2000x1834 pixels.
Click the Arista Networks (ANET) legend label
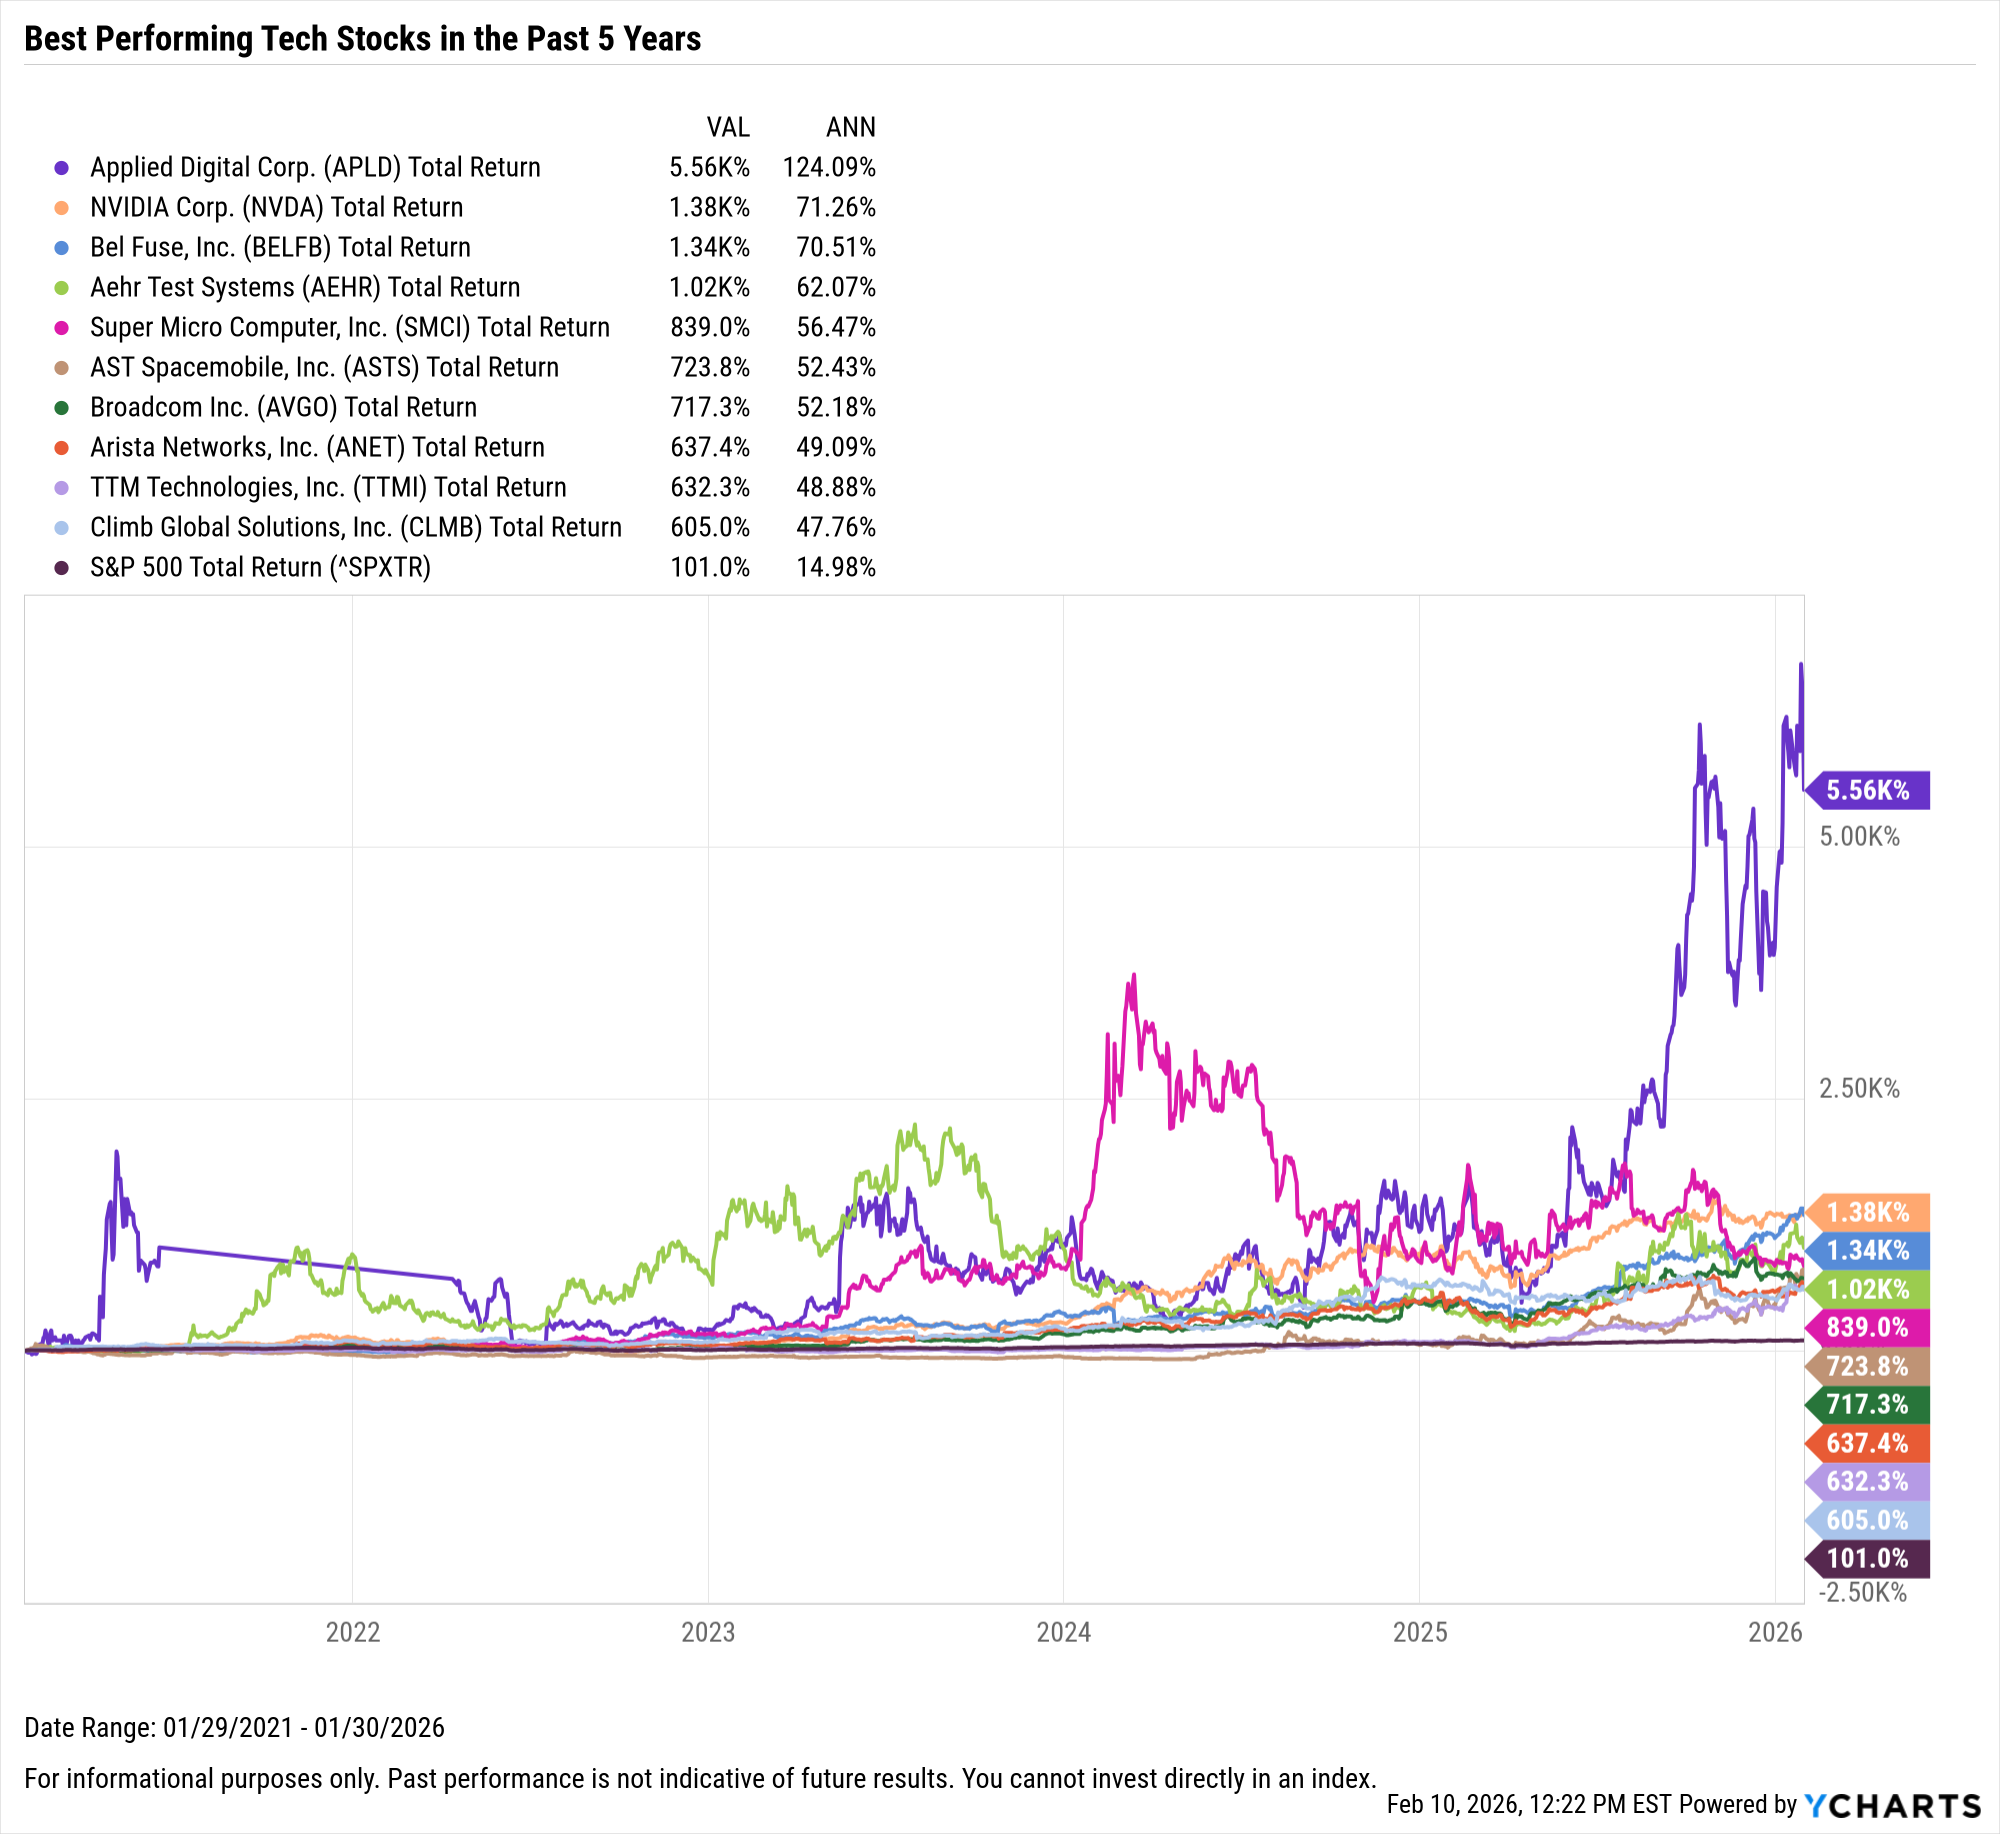[317, 448]
